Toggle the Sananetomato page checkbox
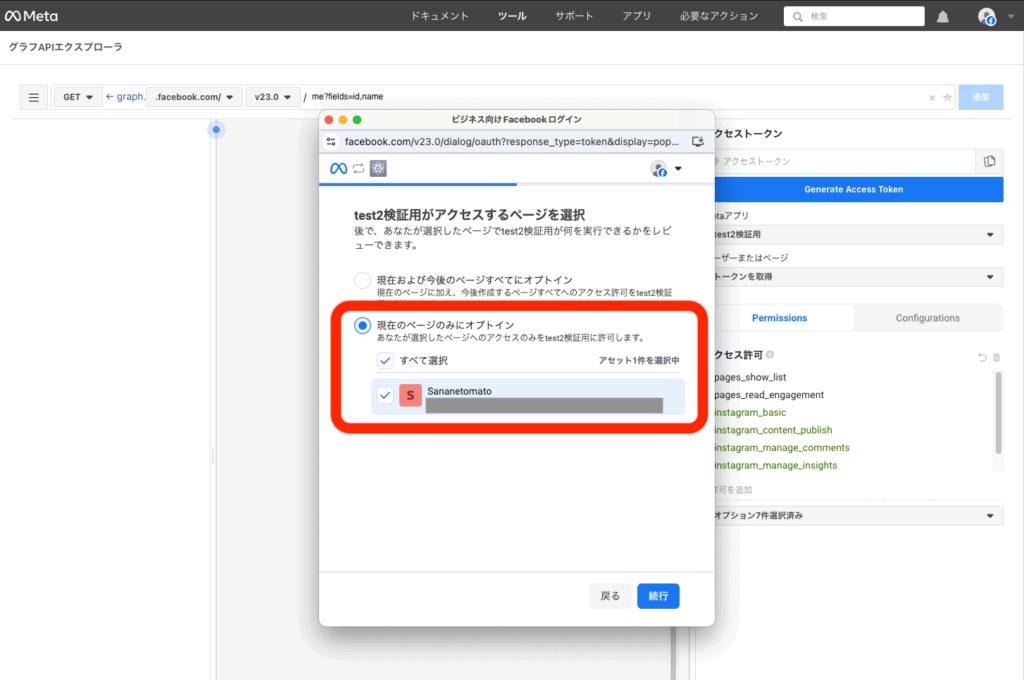This screenshot has height=680, width=1024. point(385,395)
